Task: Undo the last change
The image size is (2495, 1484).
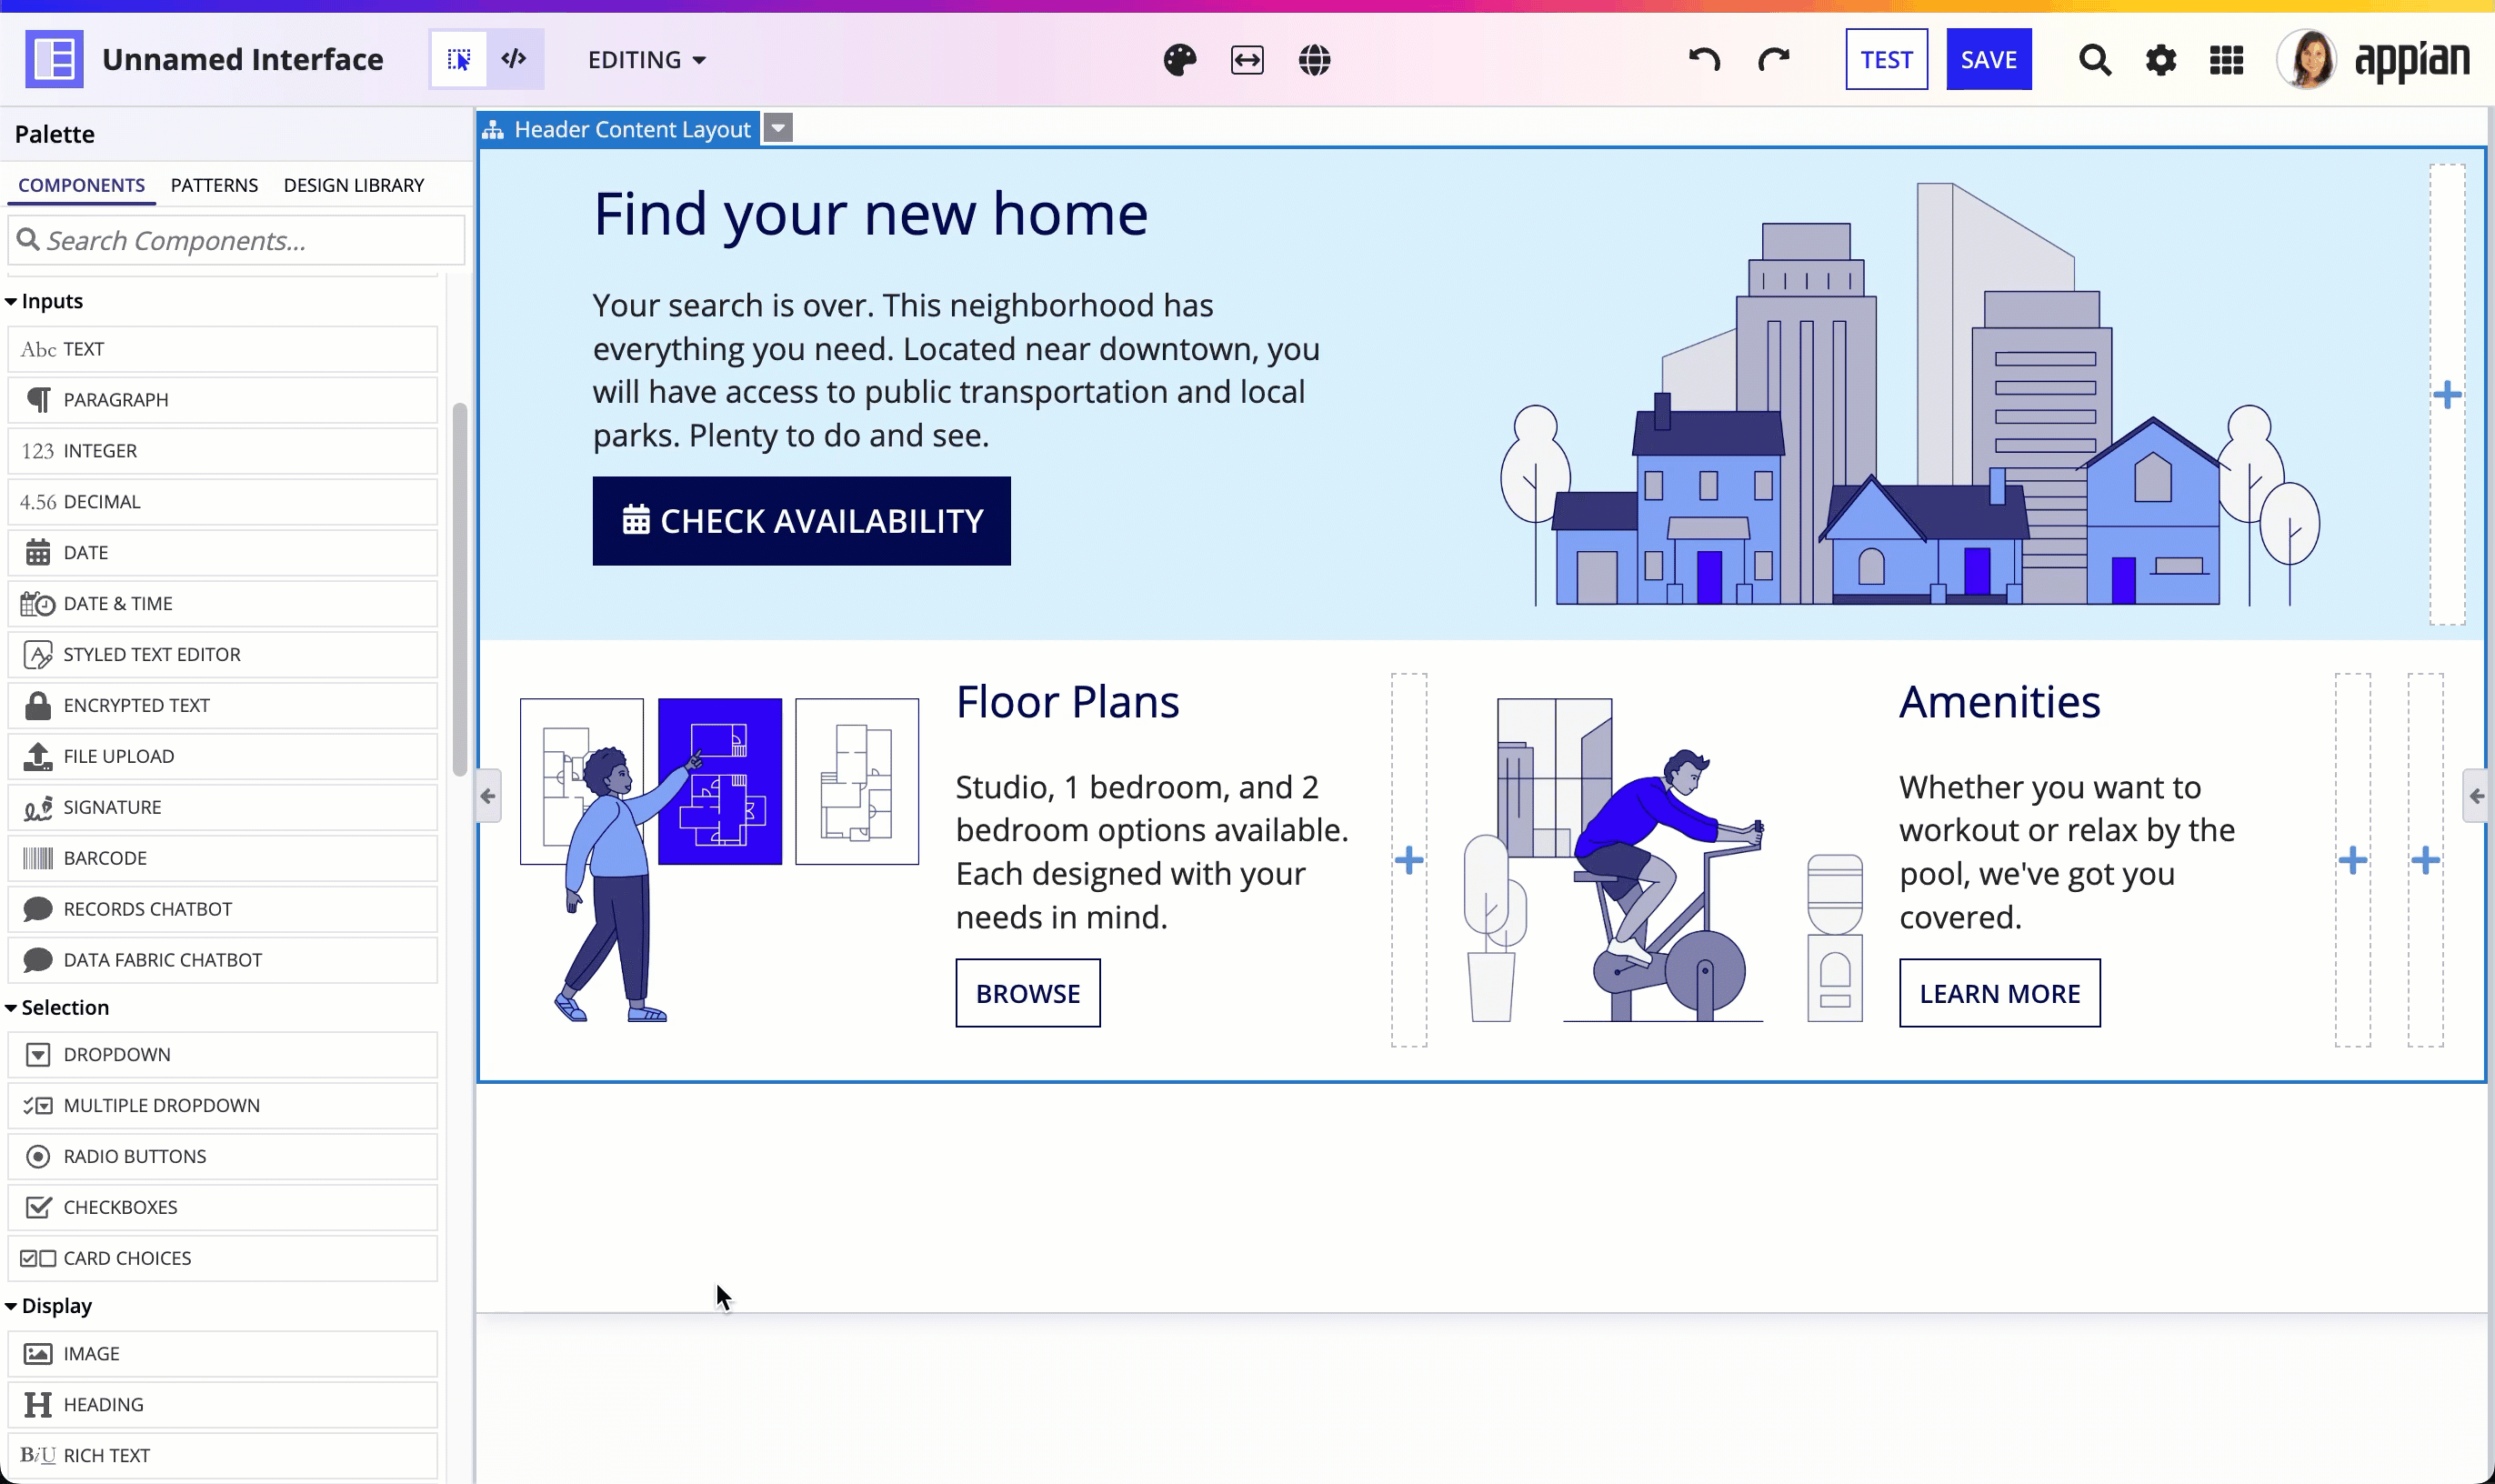Action: 1704,60
